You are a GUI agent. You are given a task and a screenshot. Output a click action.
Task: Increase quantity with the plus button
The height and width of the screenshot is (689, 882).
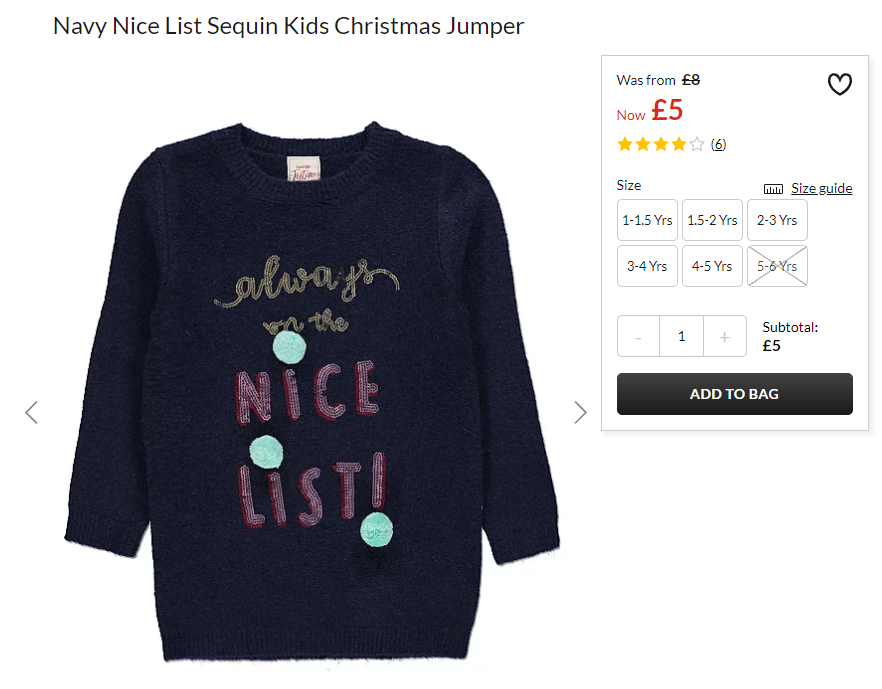tap(724, 336)
